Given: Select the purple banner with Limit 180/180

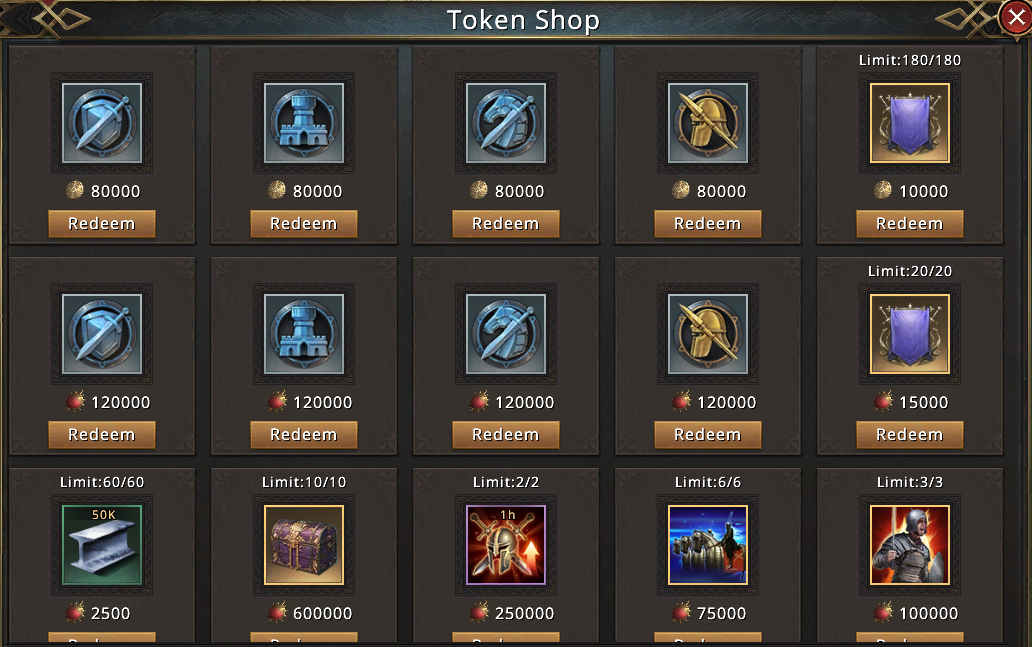Looking at the screenshot, I should tap(910, 123).
